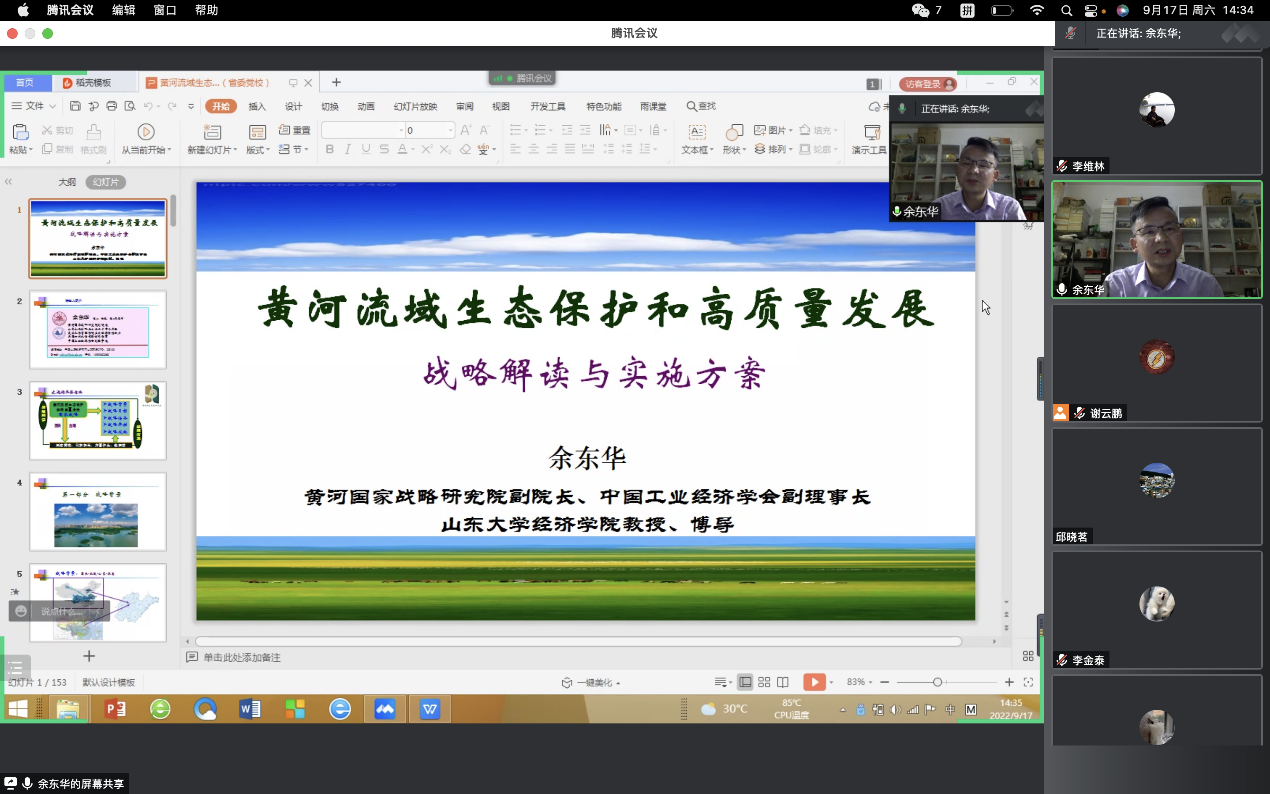Click the Shapes (形状) icon
Viewport: 1270px width, 794px height.
[734, 132]
